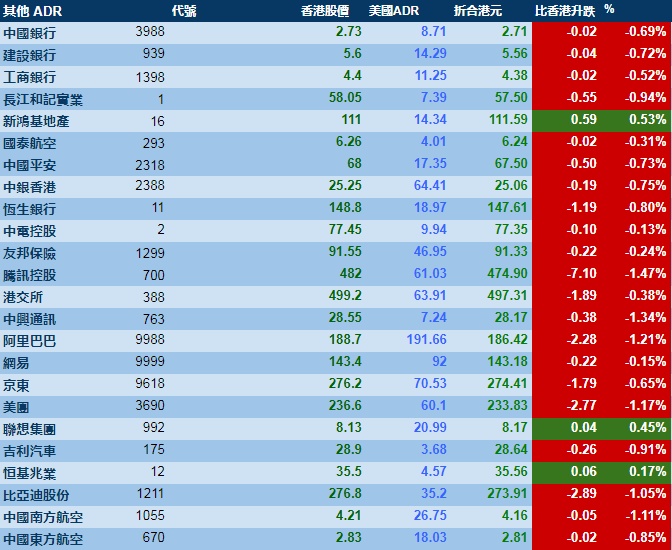
Task: Select the 恆生銀行 stock name
Action: tap(30, 209)
